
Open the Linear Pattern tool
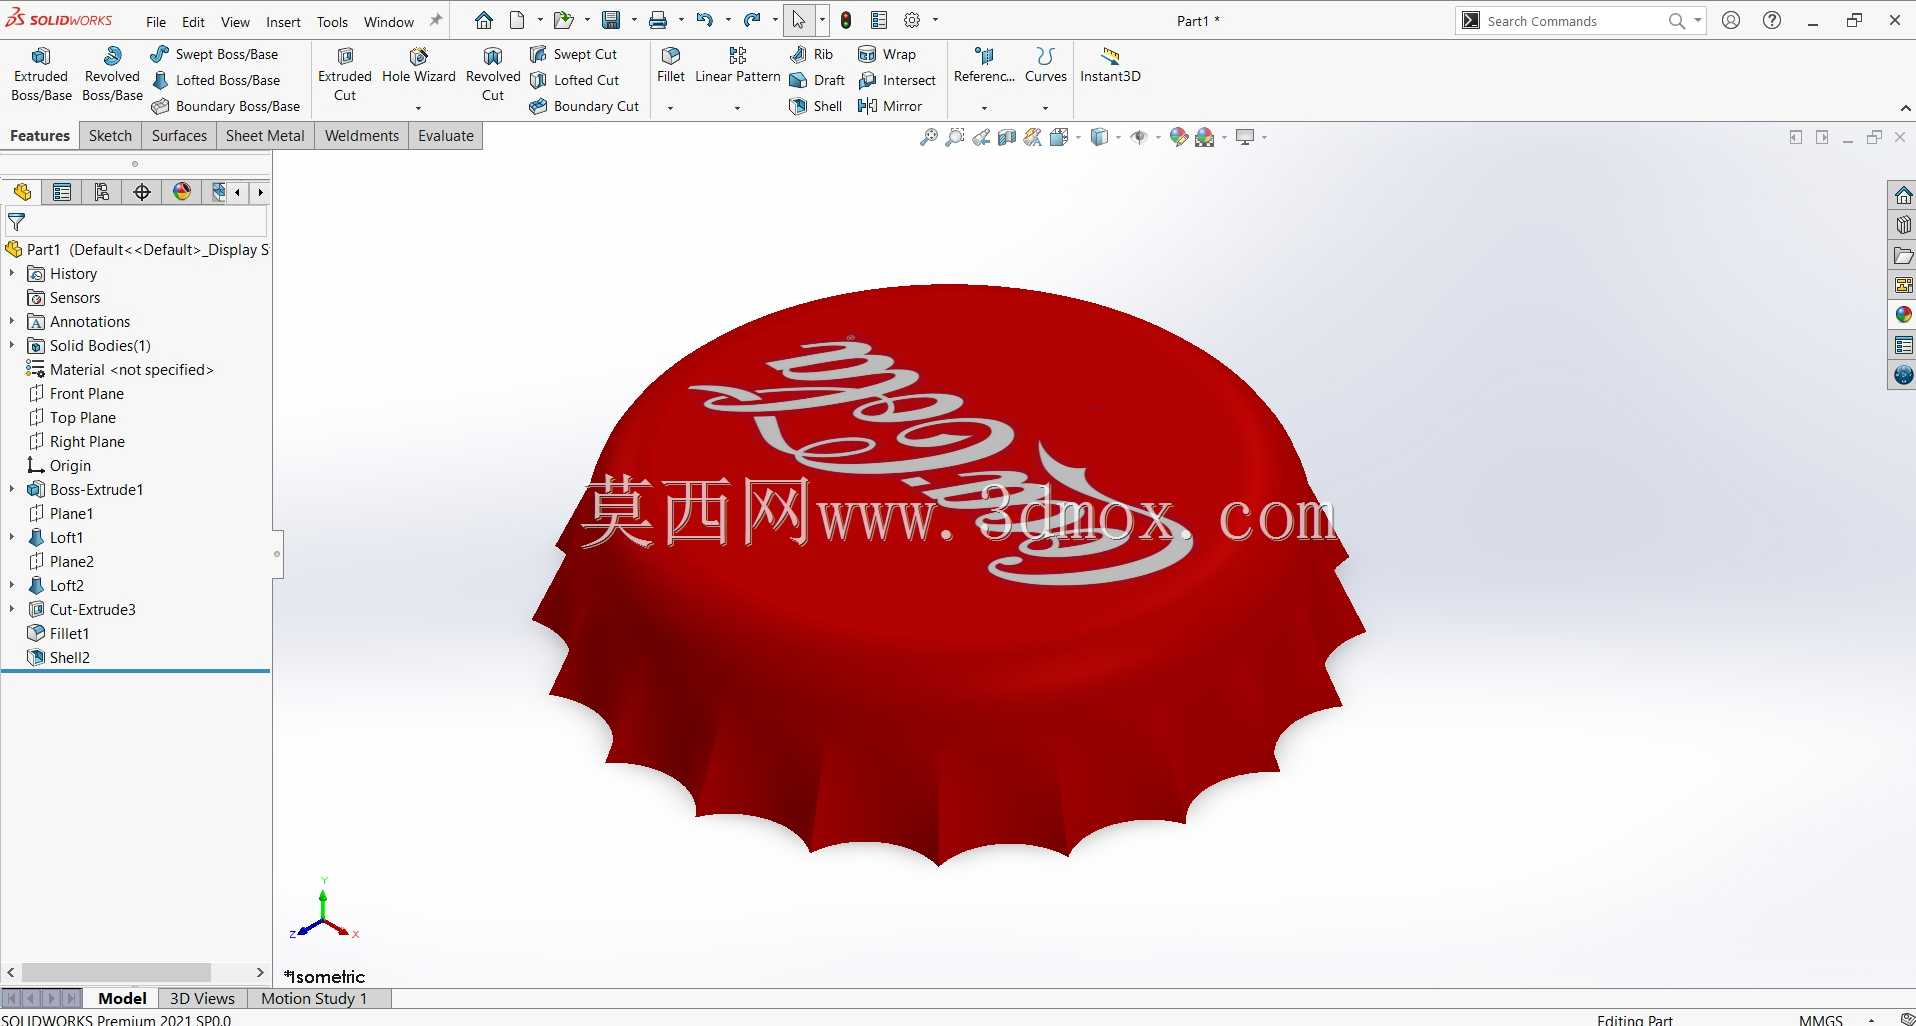738,66
